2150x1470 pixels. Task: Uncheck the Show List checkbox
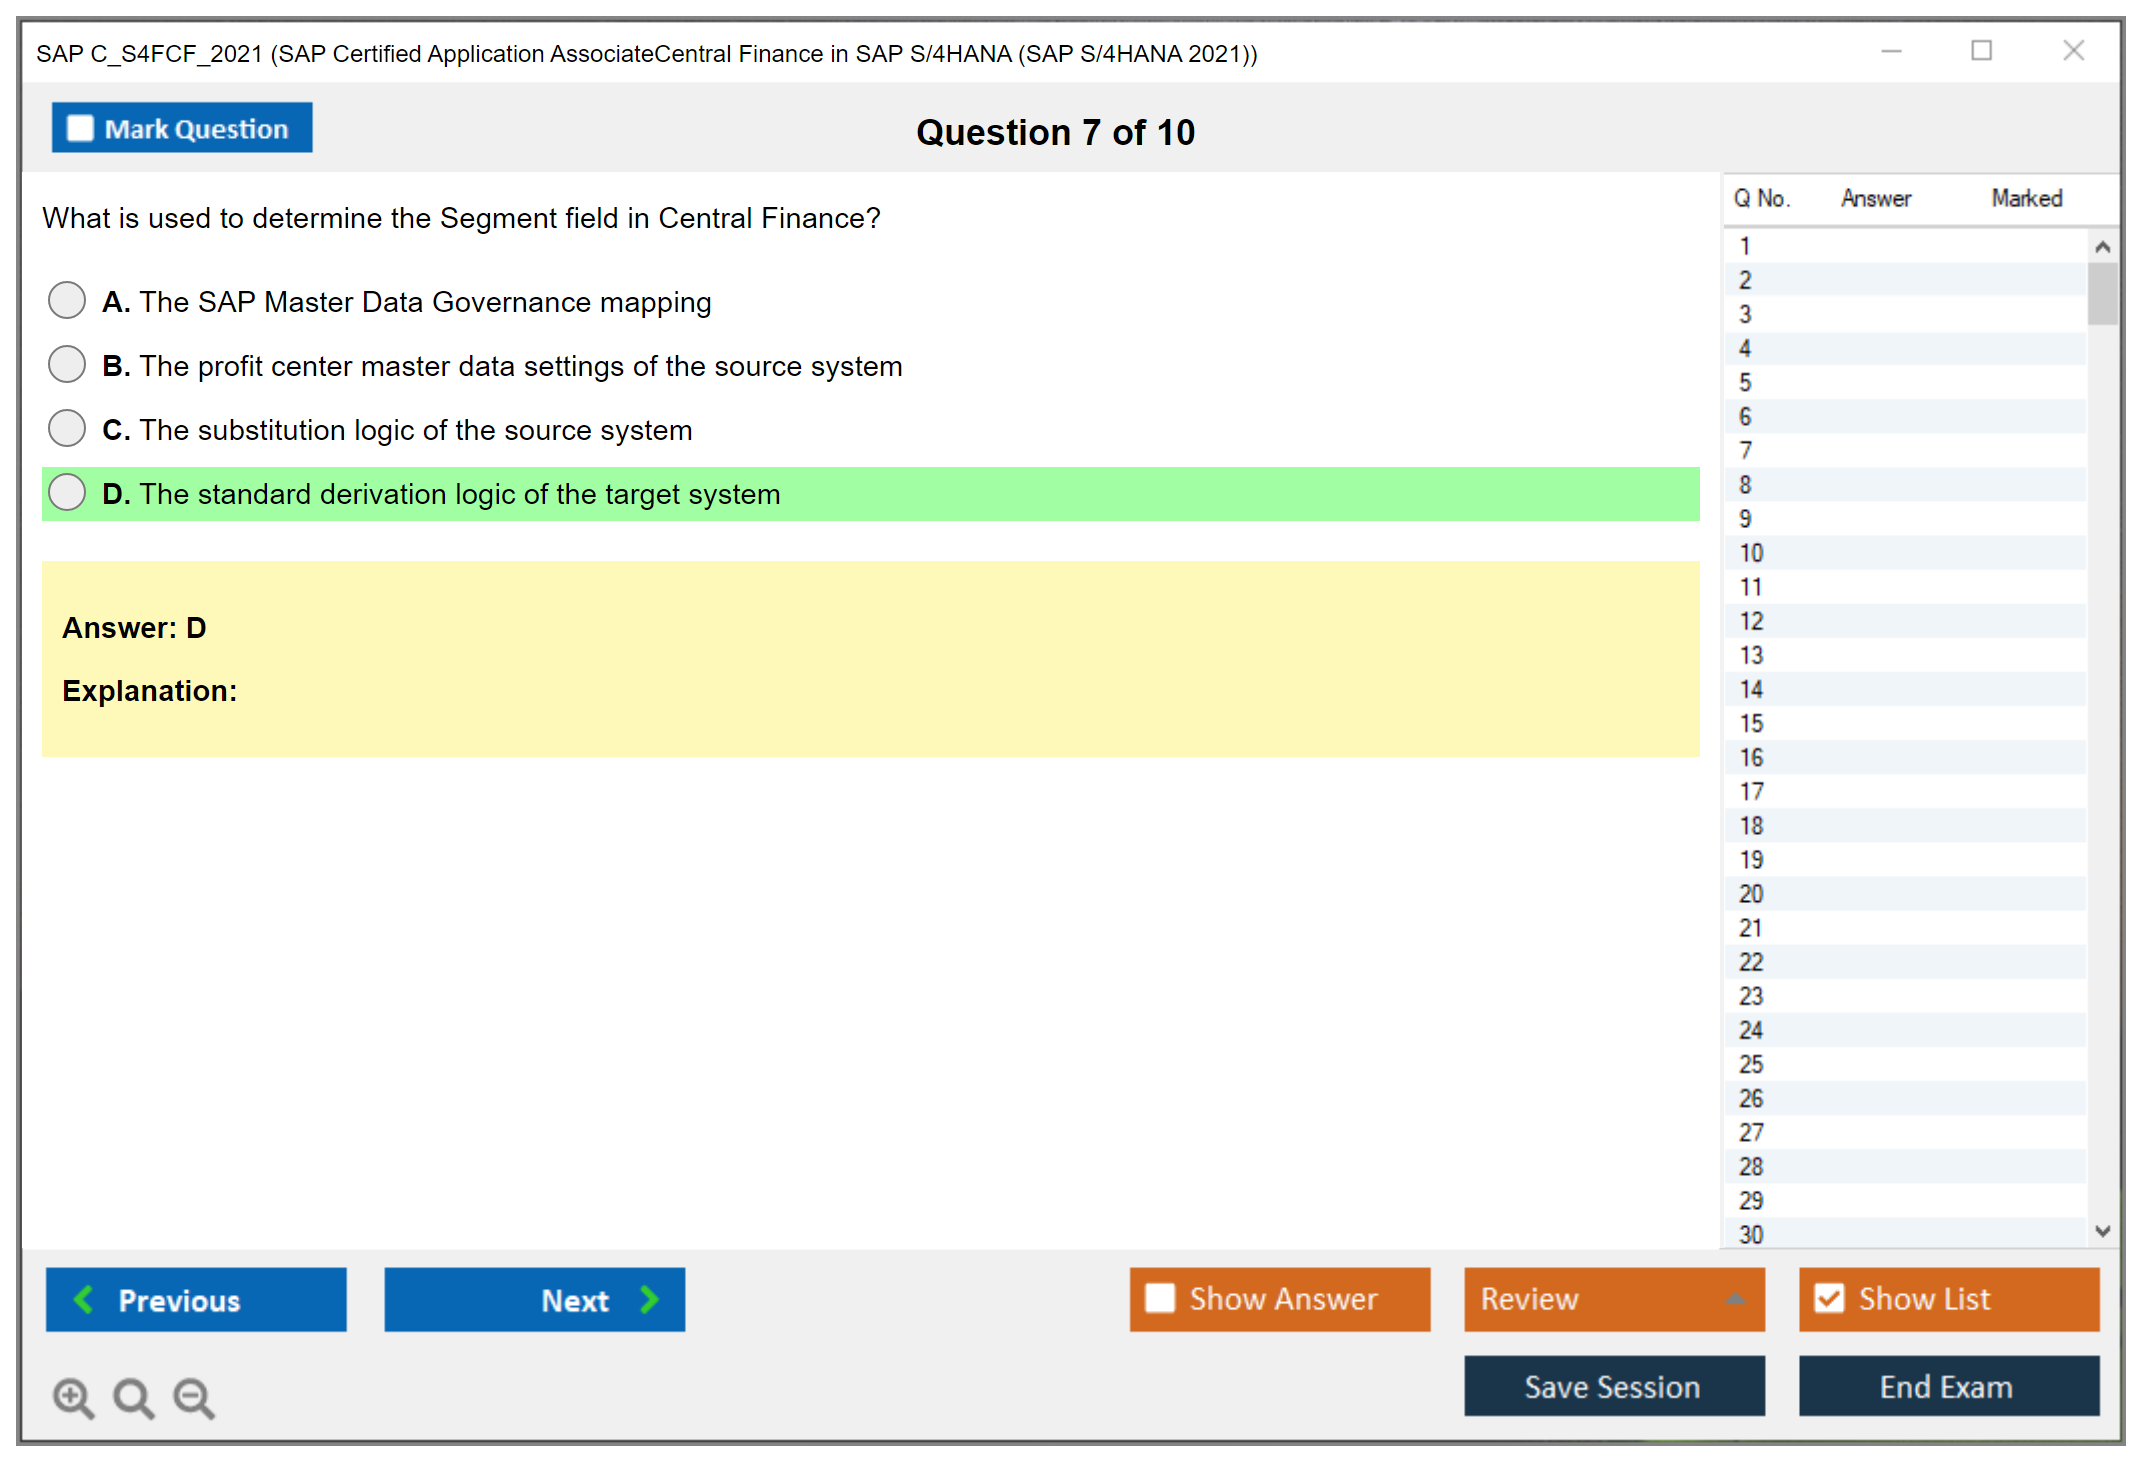tap(1829, 1298)
